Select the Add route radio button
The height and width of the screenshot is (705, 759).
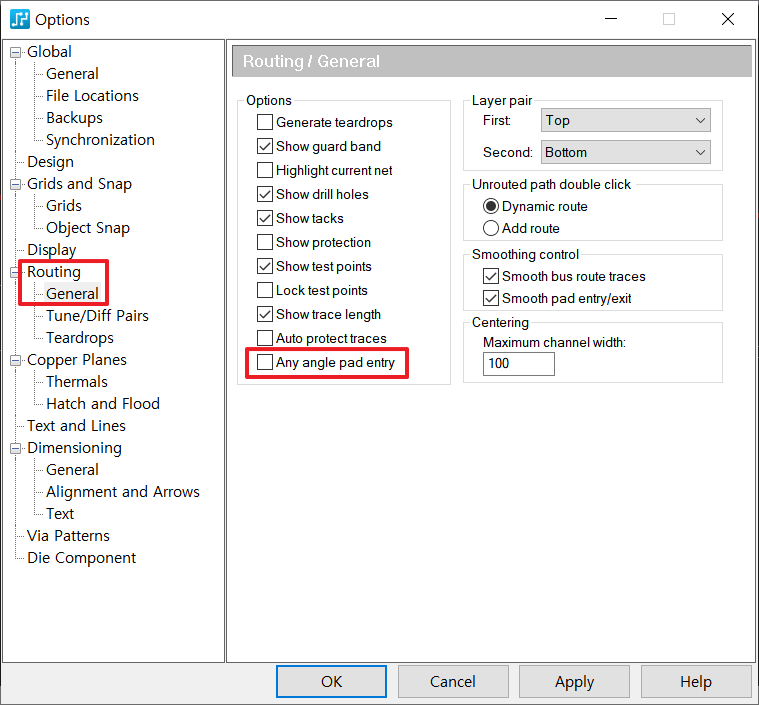(491, 228)
